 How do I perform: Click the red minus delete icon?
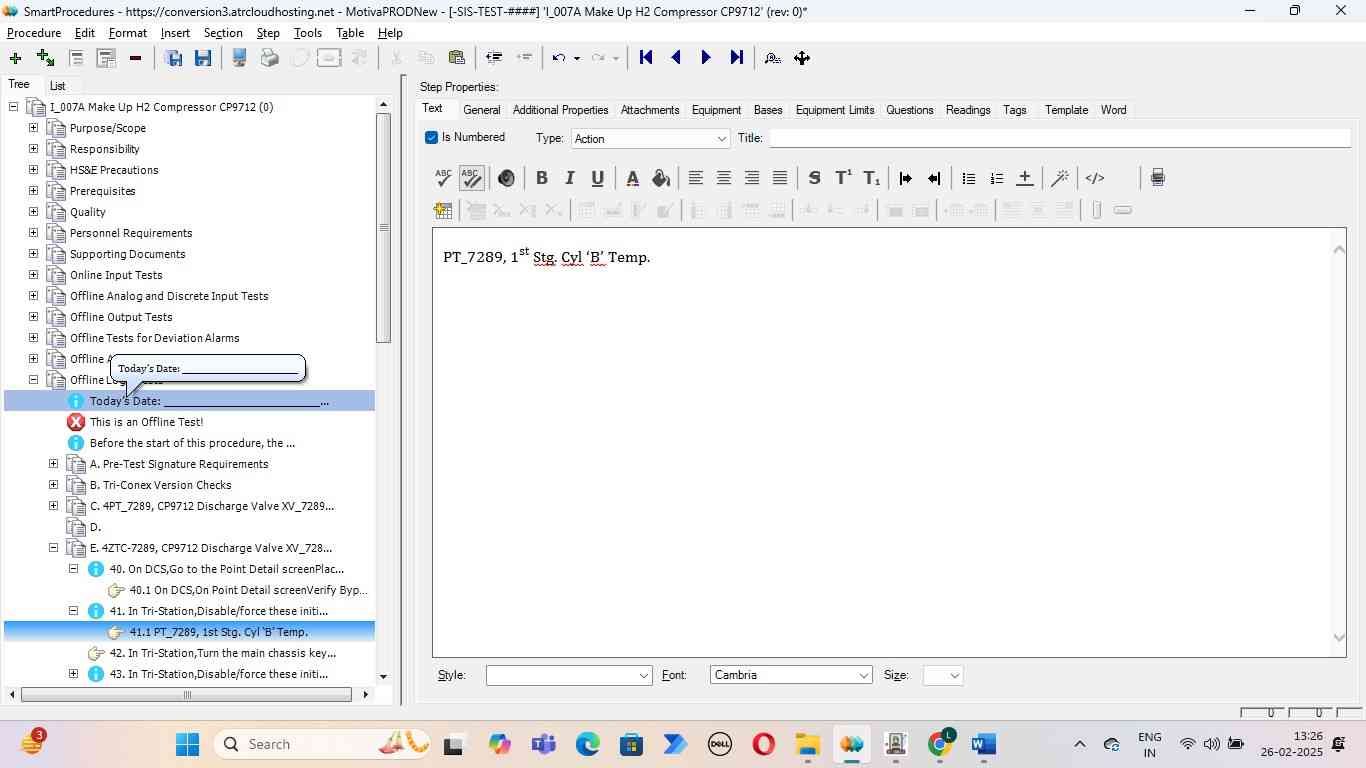click(135, 58)
